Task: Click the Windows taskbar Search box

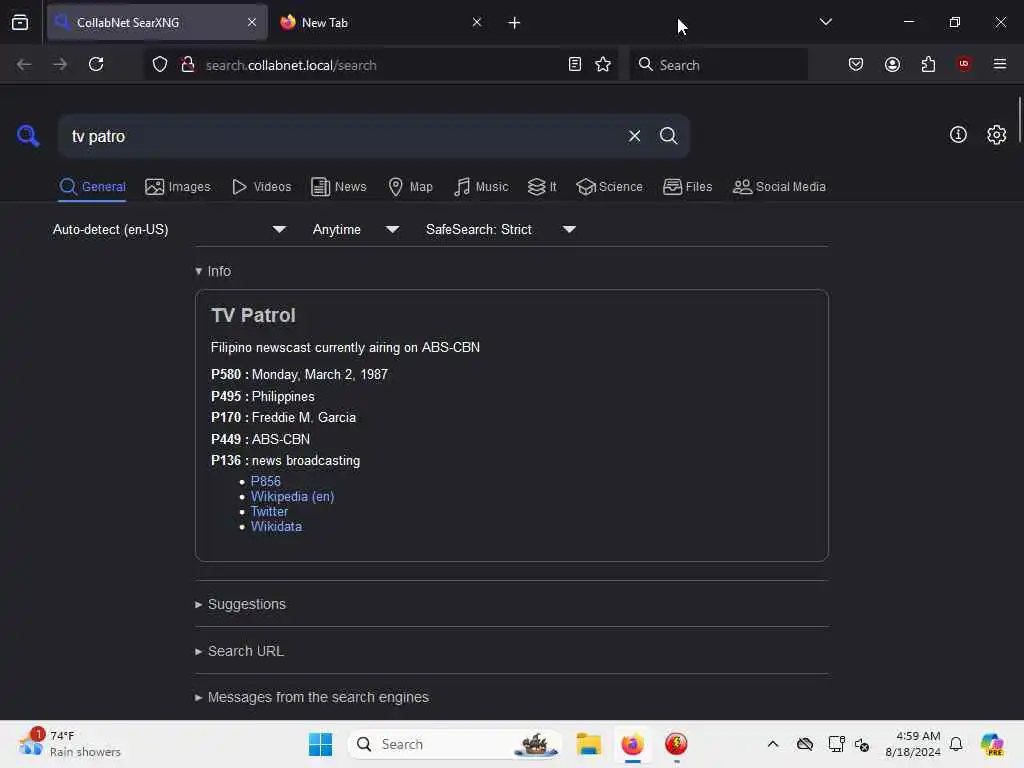Action: pos(455,744)
